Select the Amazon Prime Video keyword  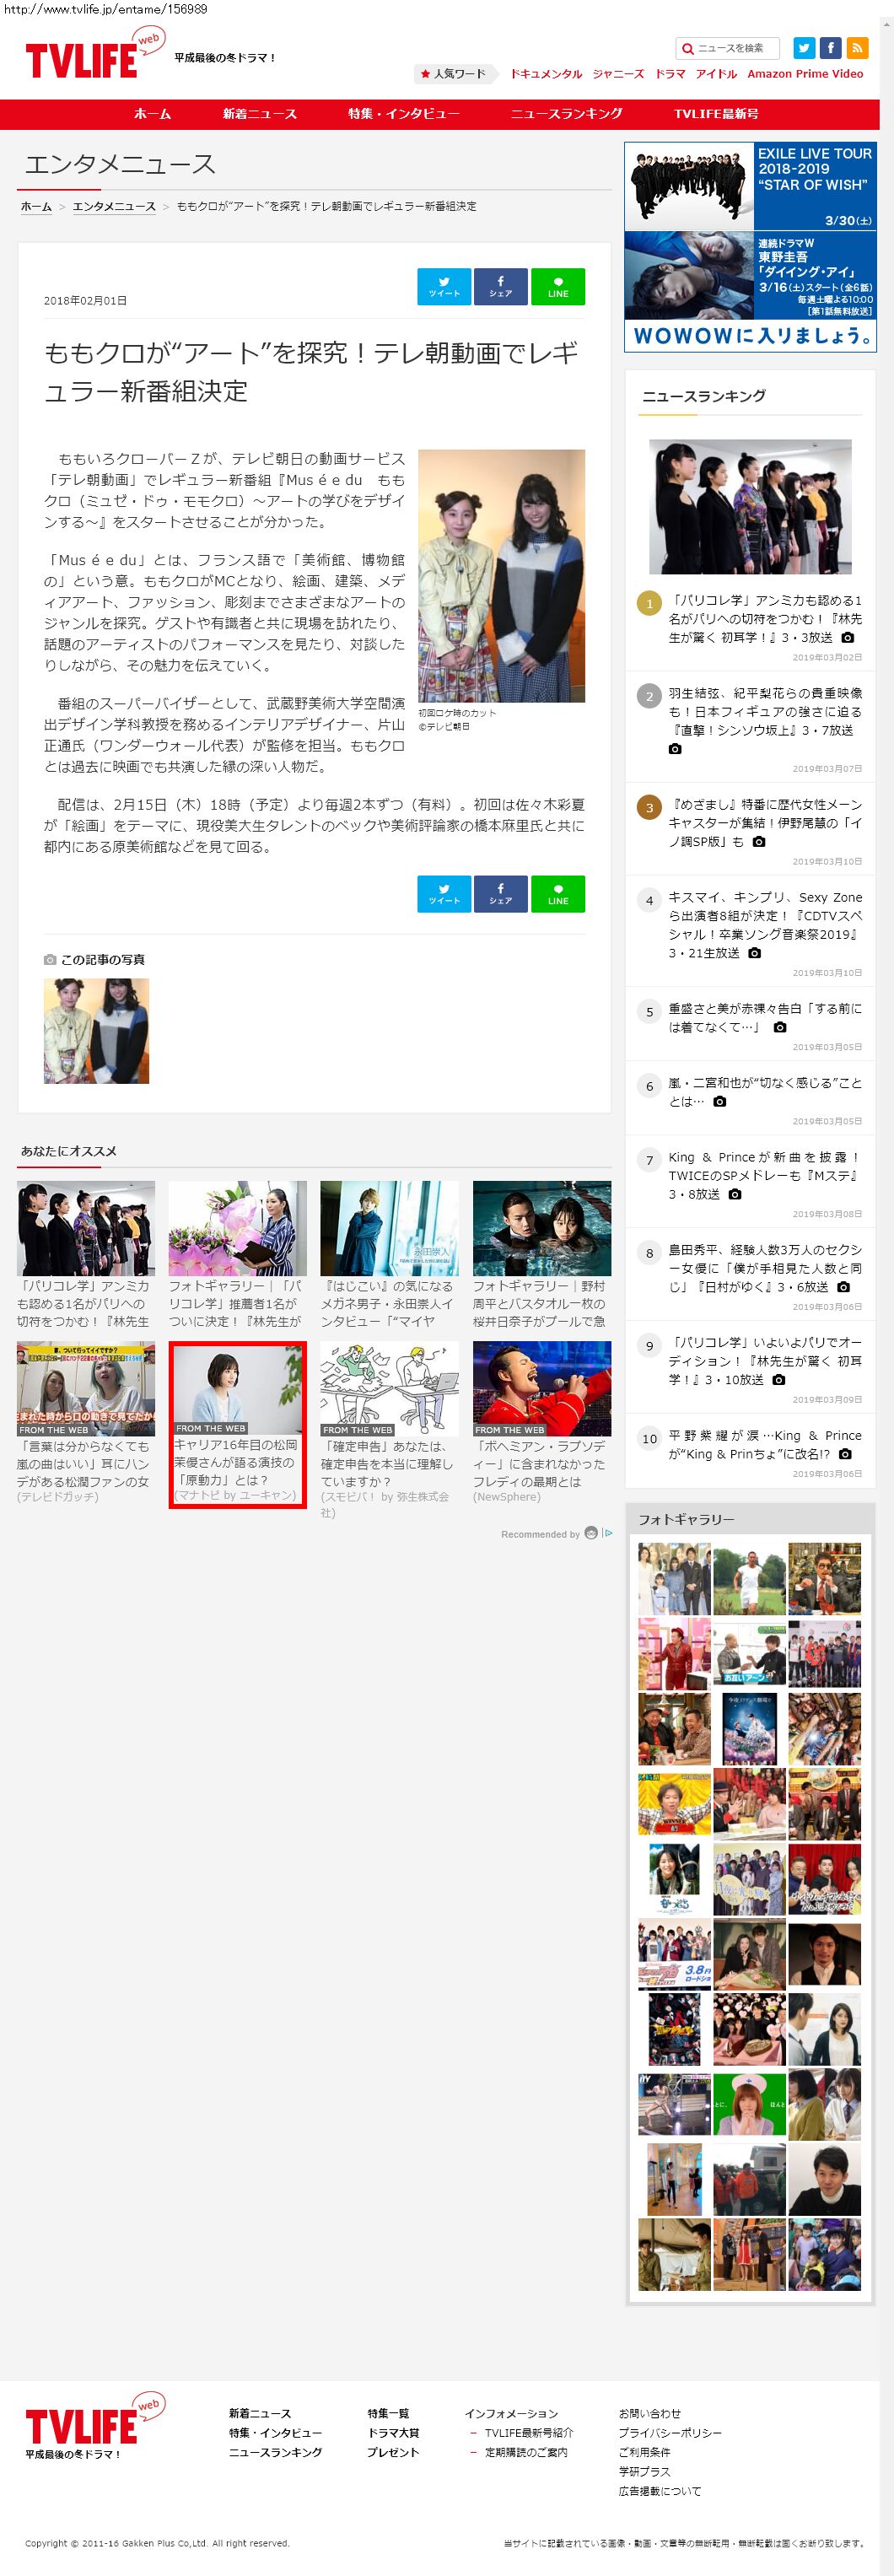click(x=805, y=74)
